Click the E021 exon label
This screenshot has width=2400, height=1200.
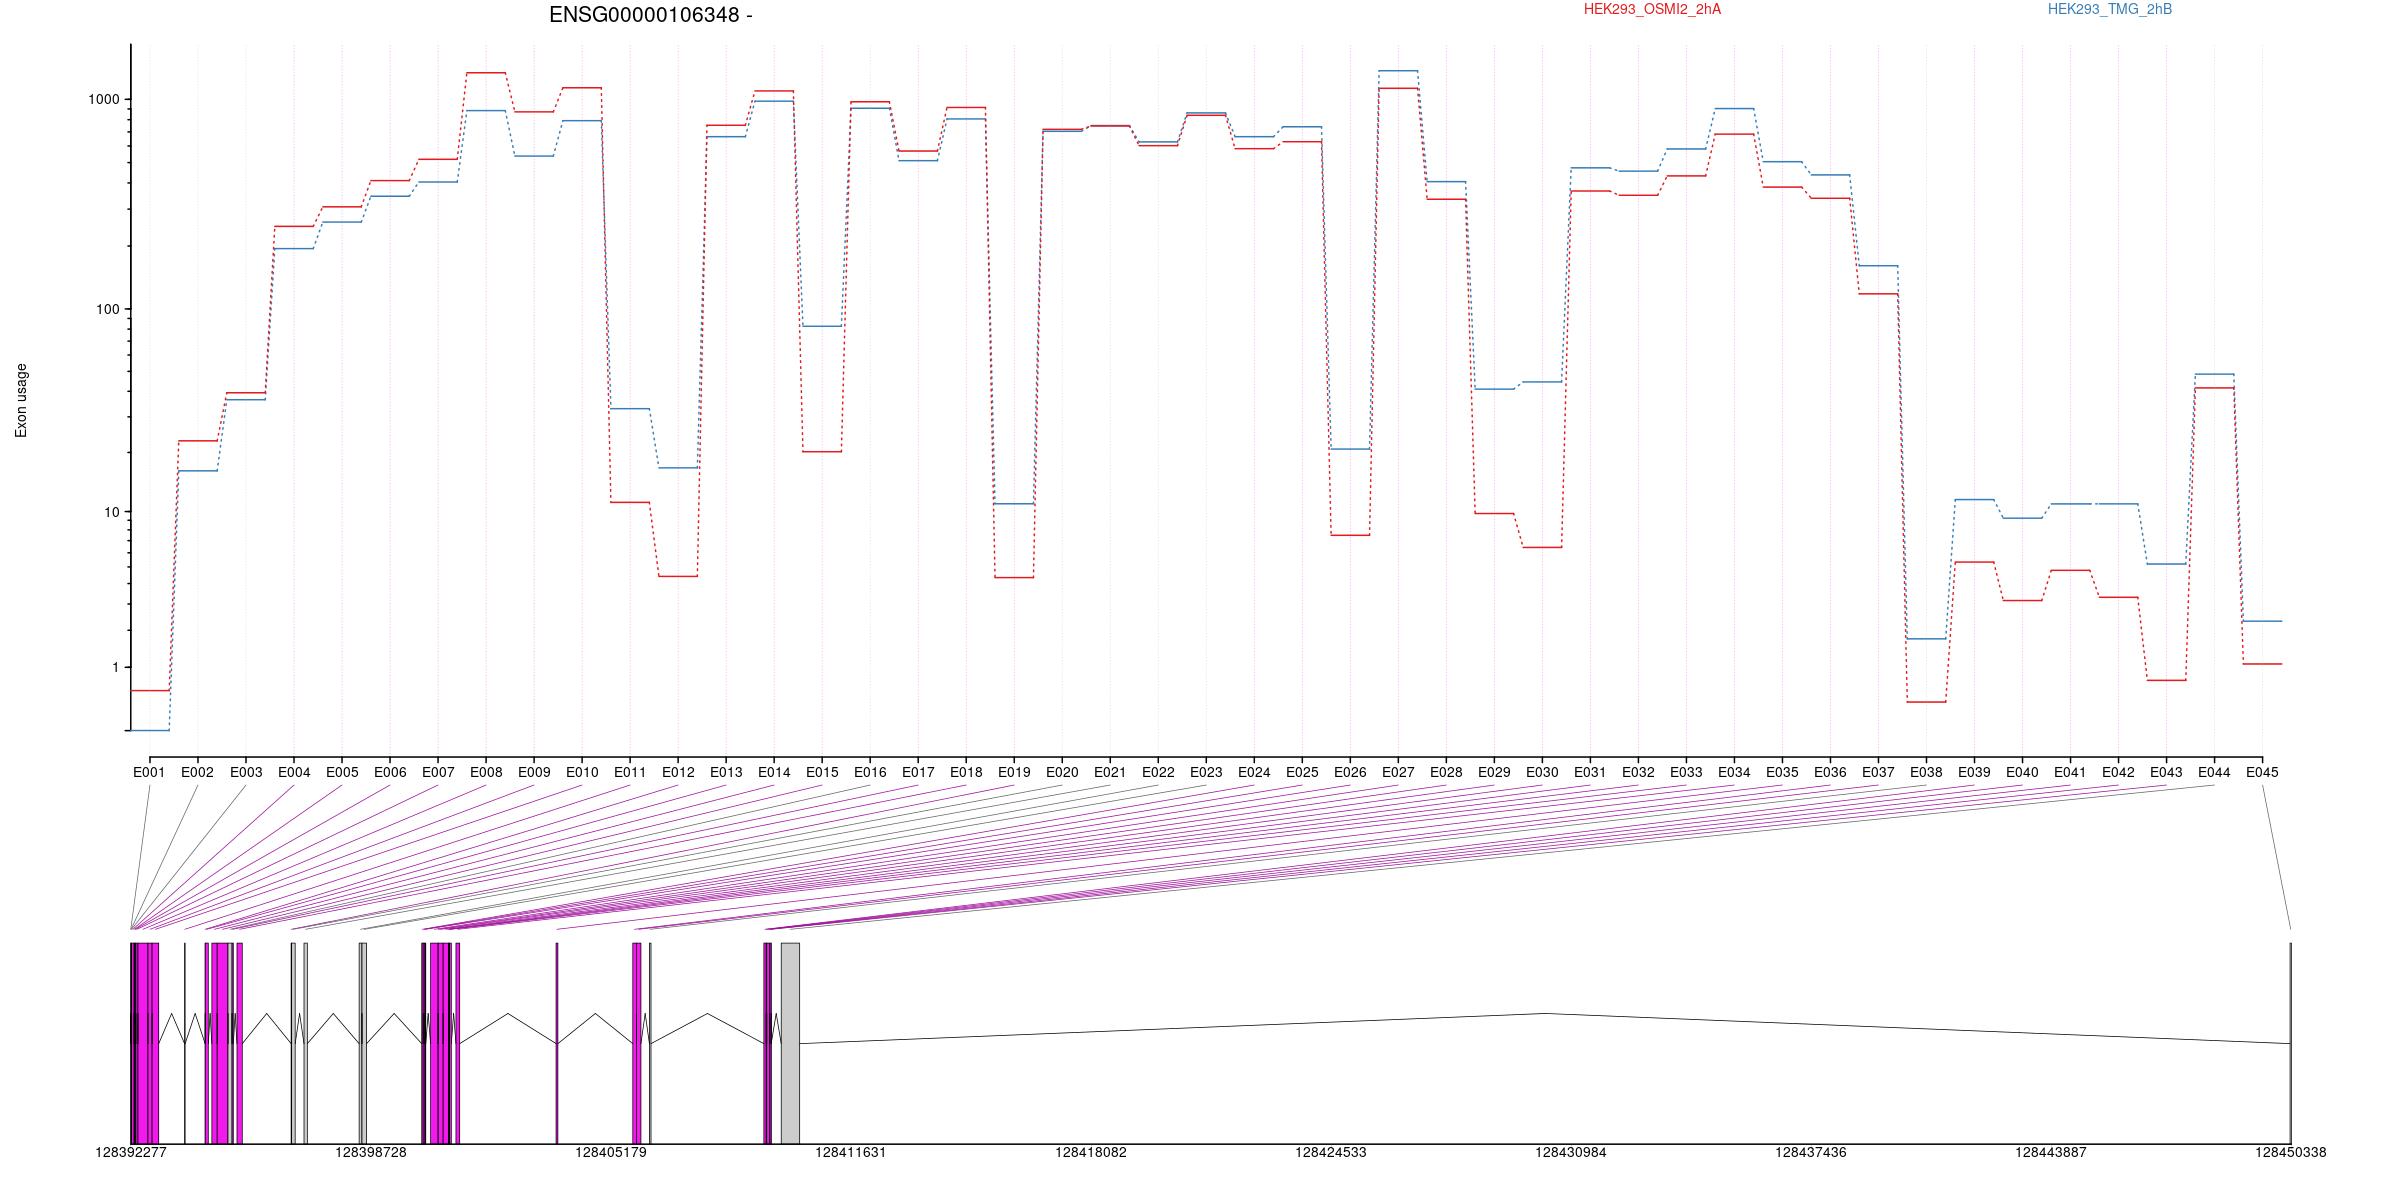coord(1110,772)
